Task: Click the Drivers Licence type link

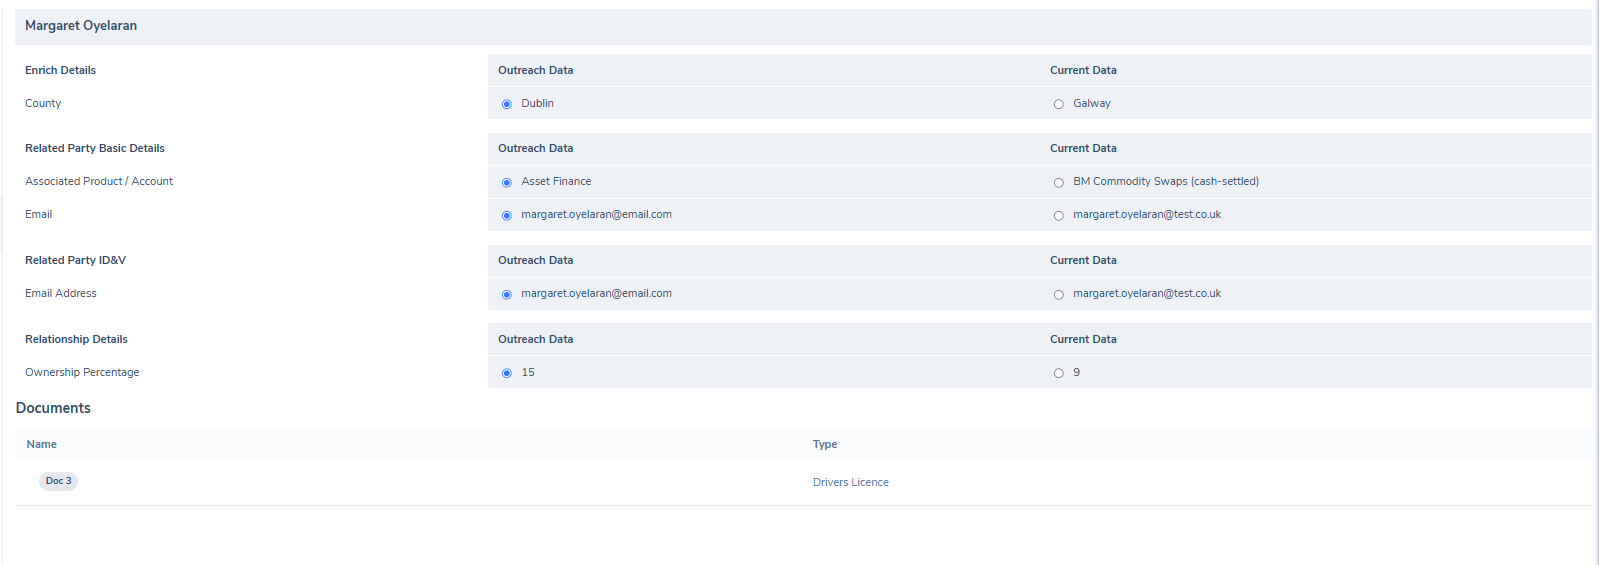Action: (850, 482)
